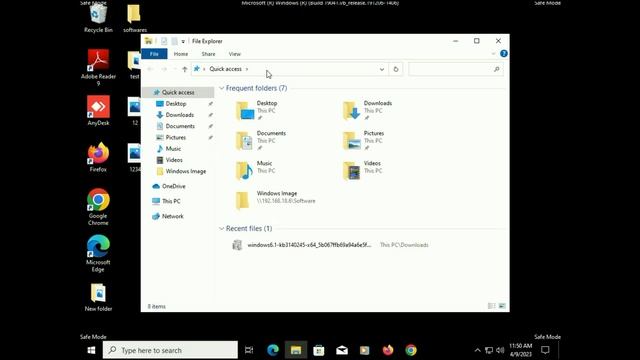The width and height of the screenshot is (640, 360).
Task: Open the File ribbon tab
Action: pos(154,54)
